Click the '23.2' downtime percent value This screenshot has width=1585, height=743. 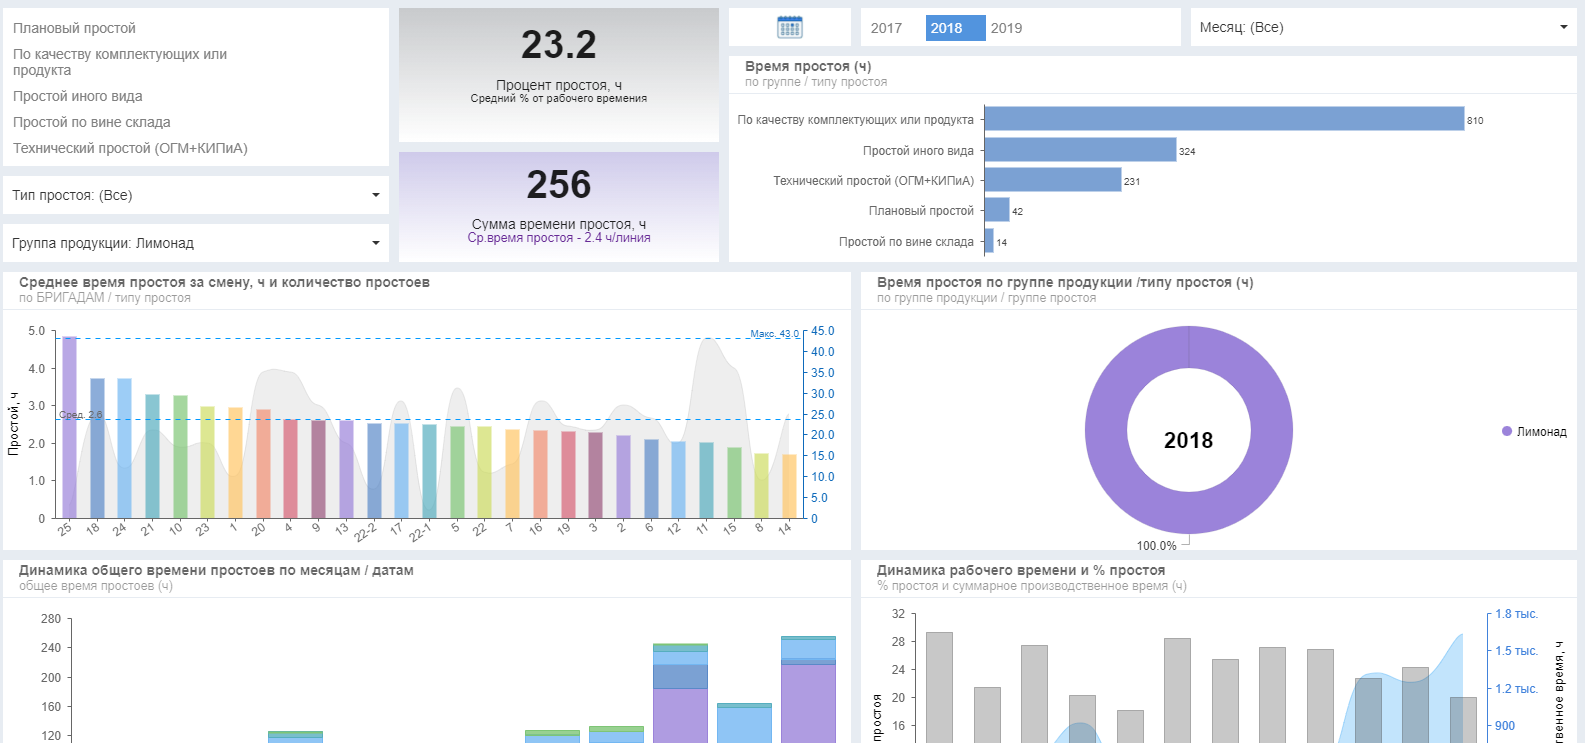click(558, 45)
